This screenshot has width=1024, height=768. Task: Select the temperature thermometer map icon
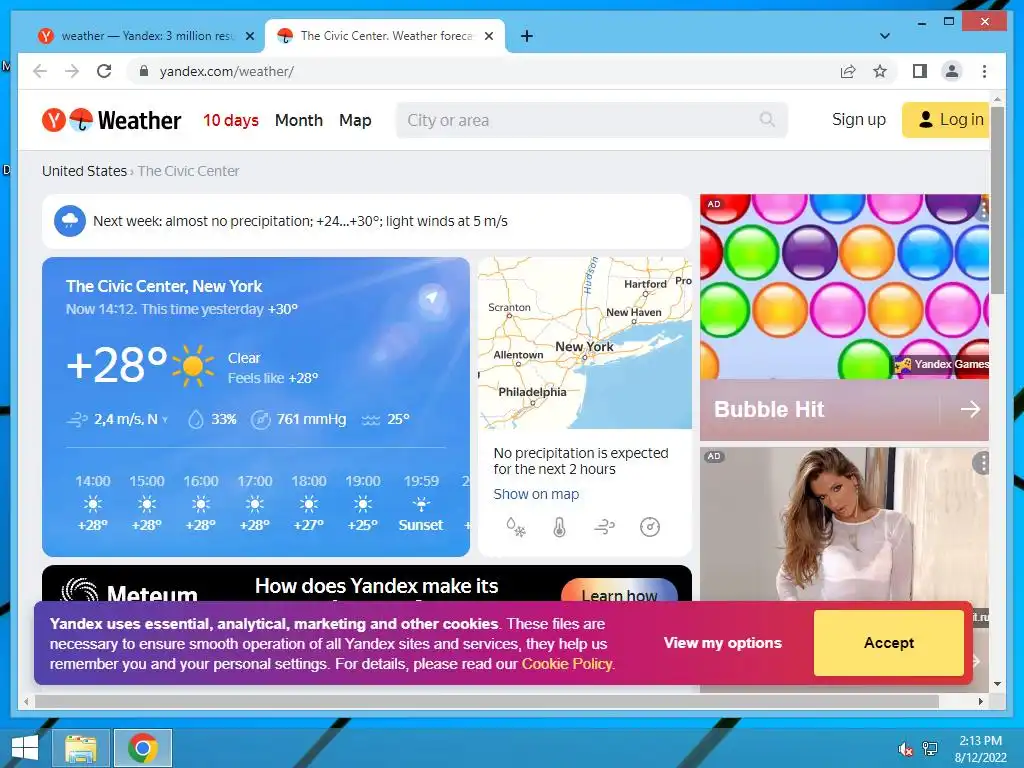559,526
